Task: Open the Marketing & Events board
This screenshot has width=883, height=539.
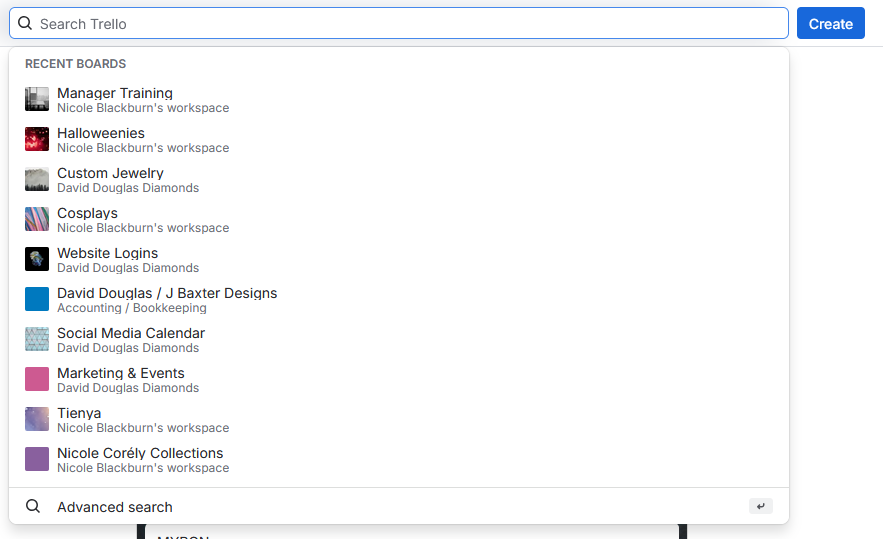Action: [x=399, y=380]
